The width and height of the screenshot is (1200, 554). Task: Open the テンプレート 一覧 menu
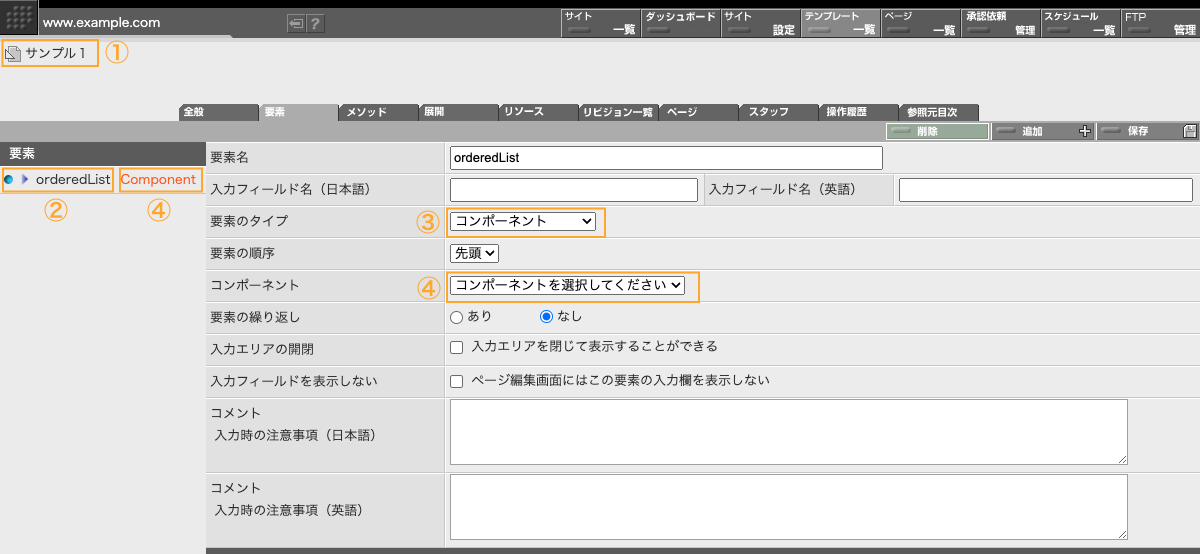click(840, 23)
